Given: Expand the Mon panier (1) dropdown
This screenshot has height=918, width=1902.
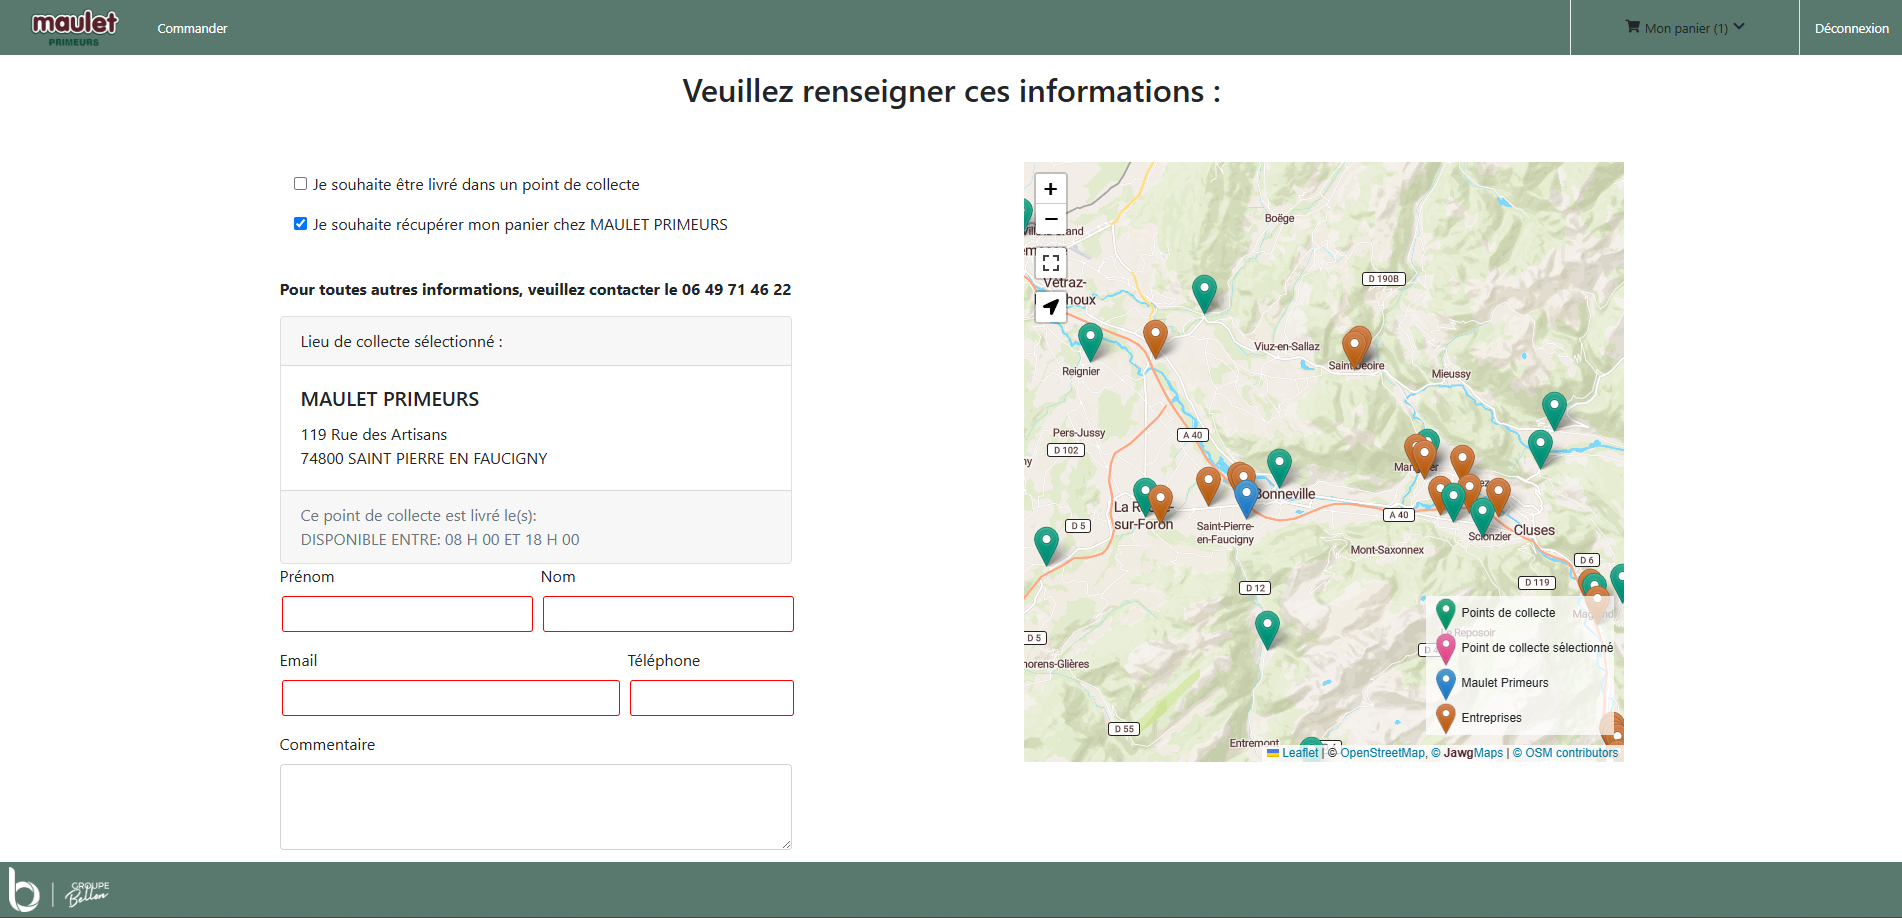Looking at the screenshot, I should click(1684, 28).
